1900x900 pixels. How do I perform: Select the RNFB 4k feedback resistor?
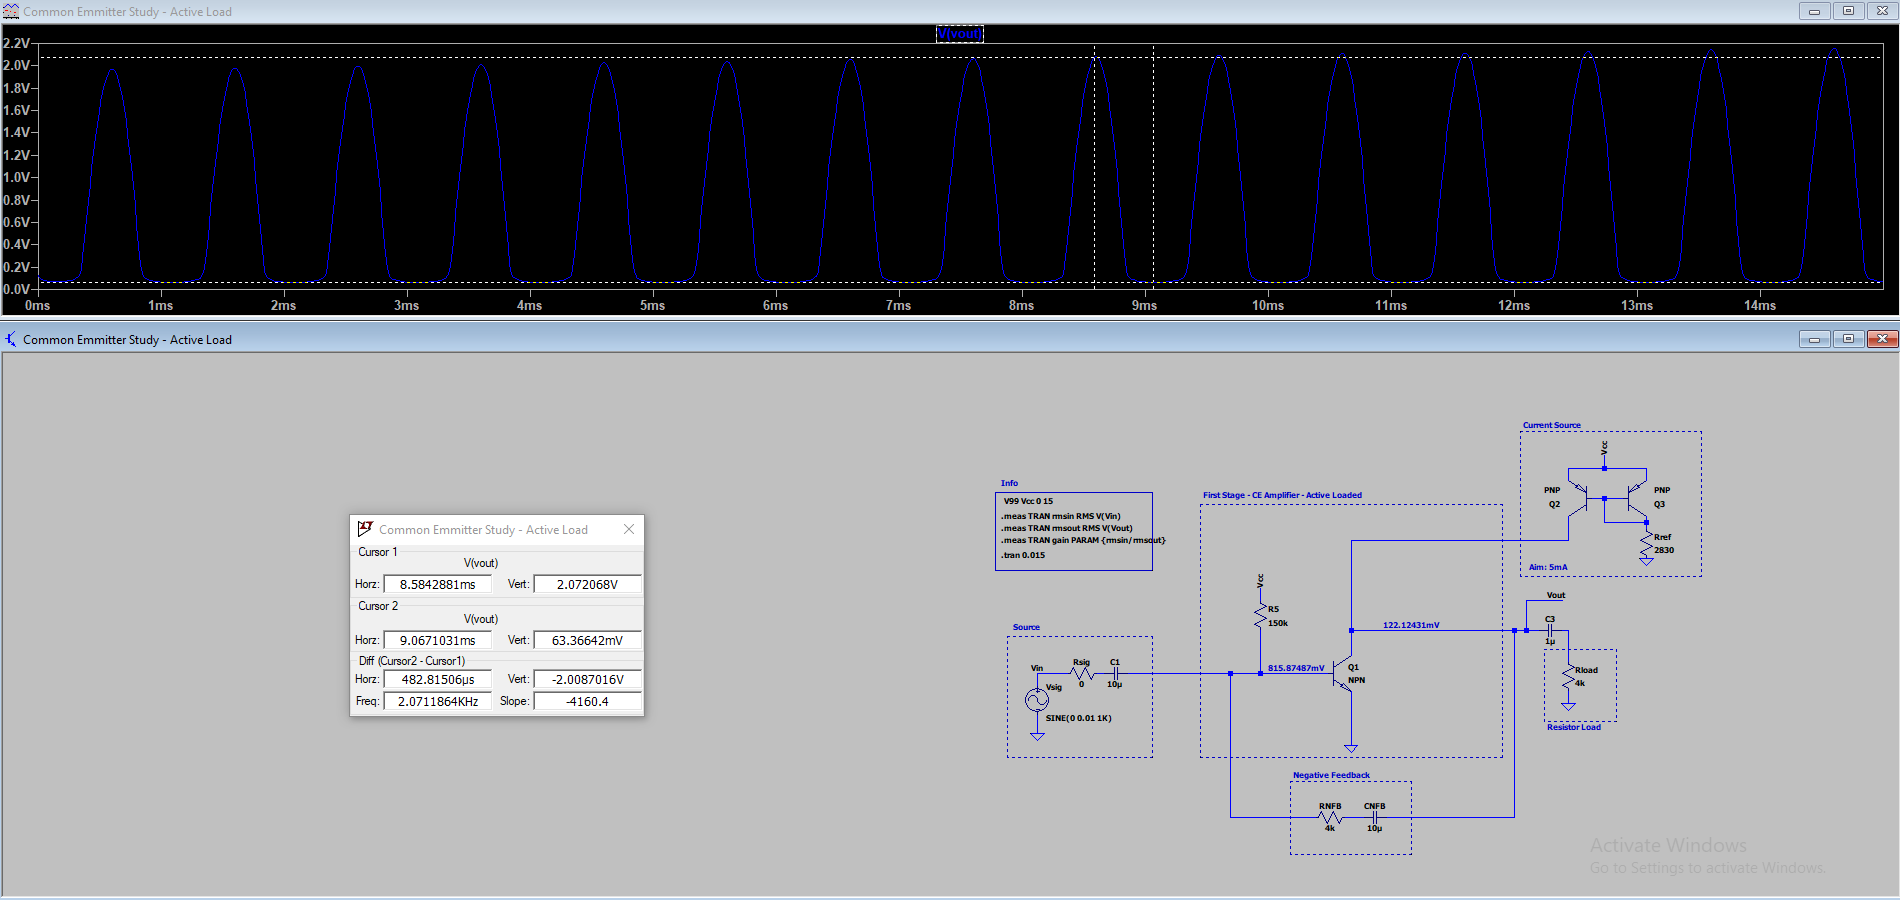[1330, 817]
